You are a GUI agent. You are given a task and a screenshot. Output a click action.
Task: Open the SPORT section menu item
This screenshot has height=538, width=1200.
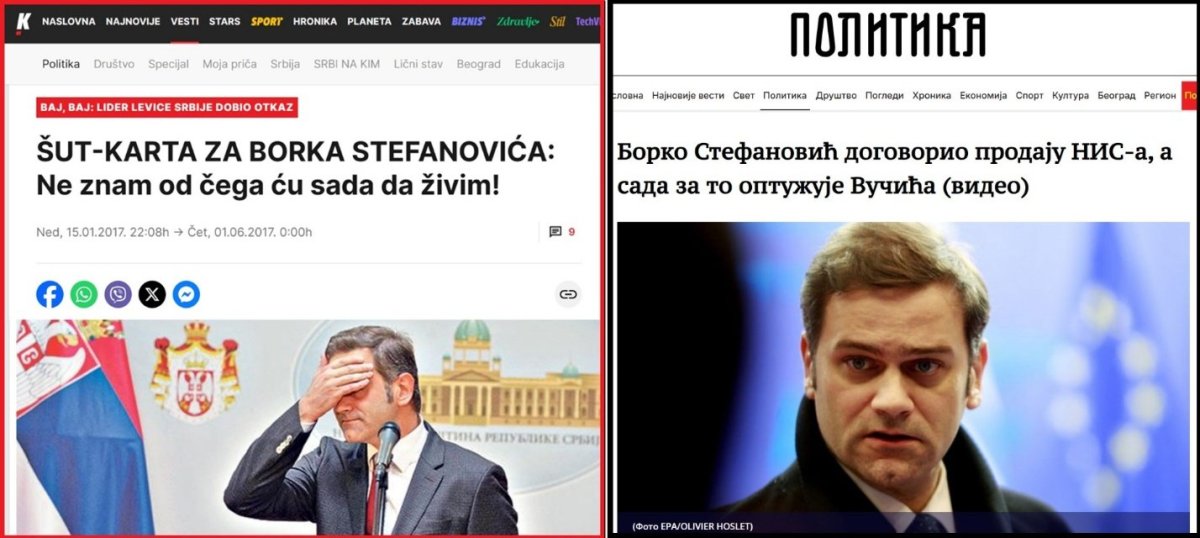point(267,21)
